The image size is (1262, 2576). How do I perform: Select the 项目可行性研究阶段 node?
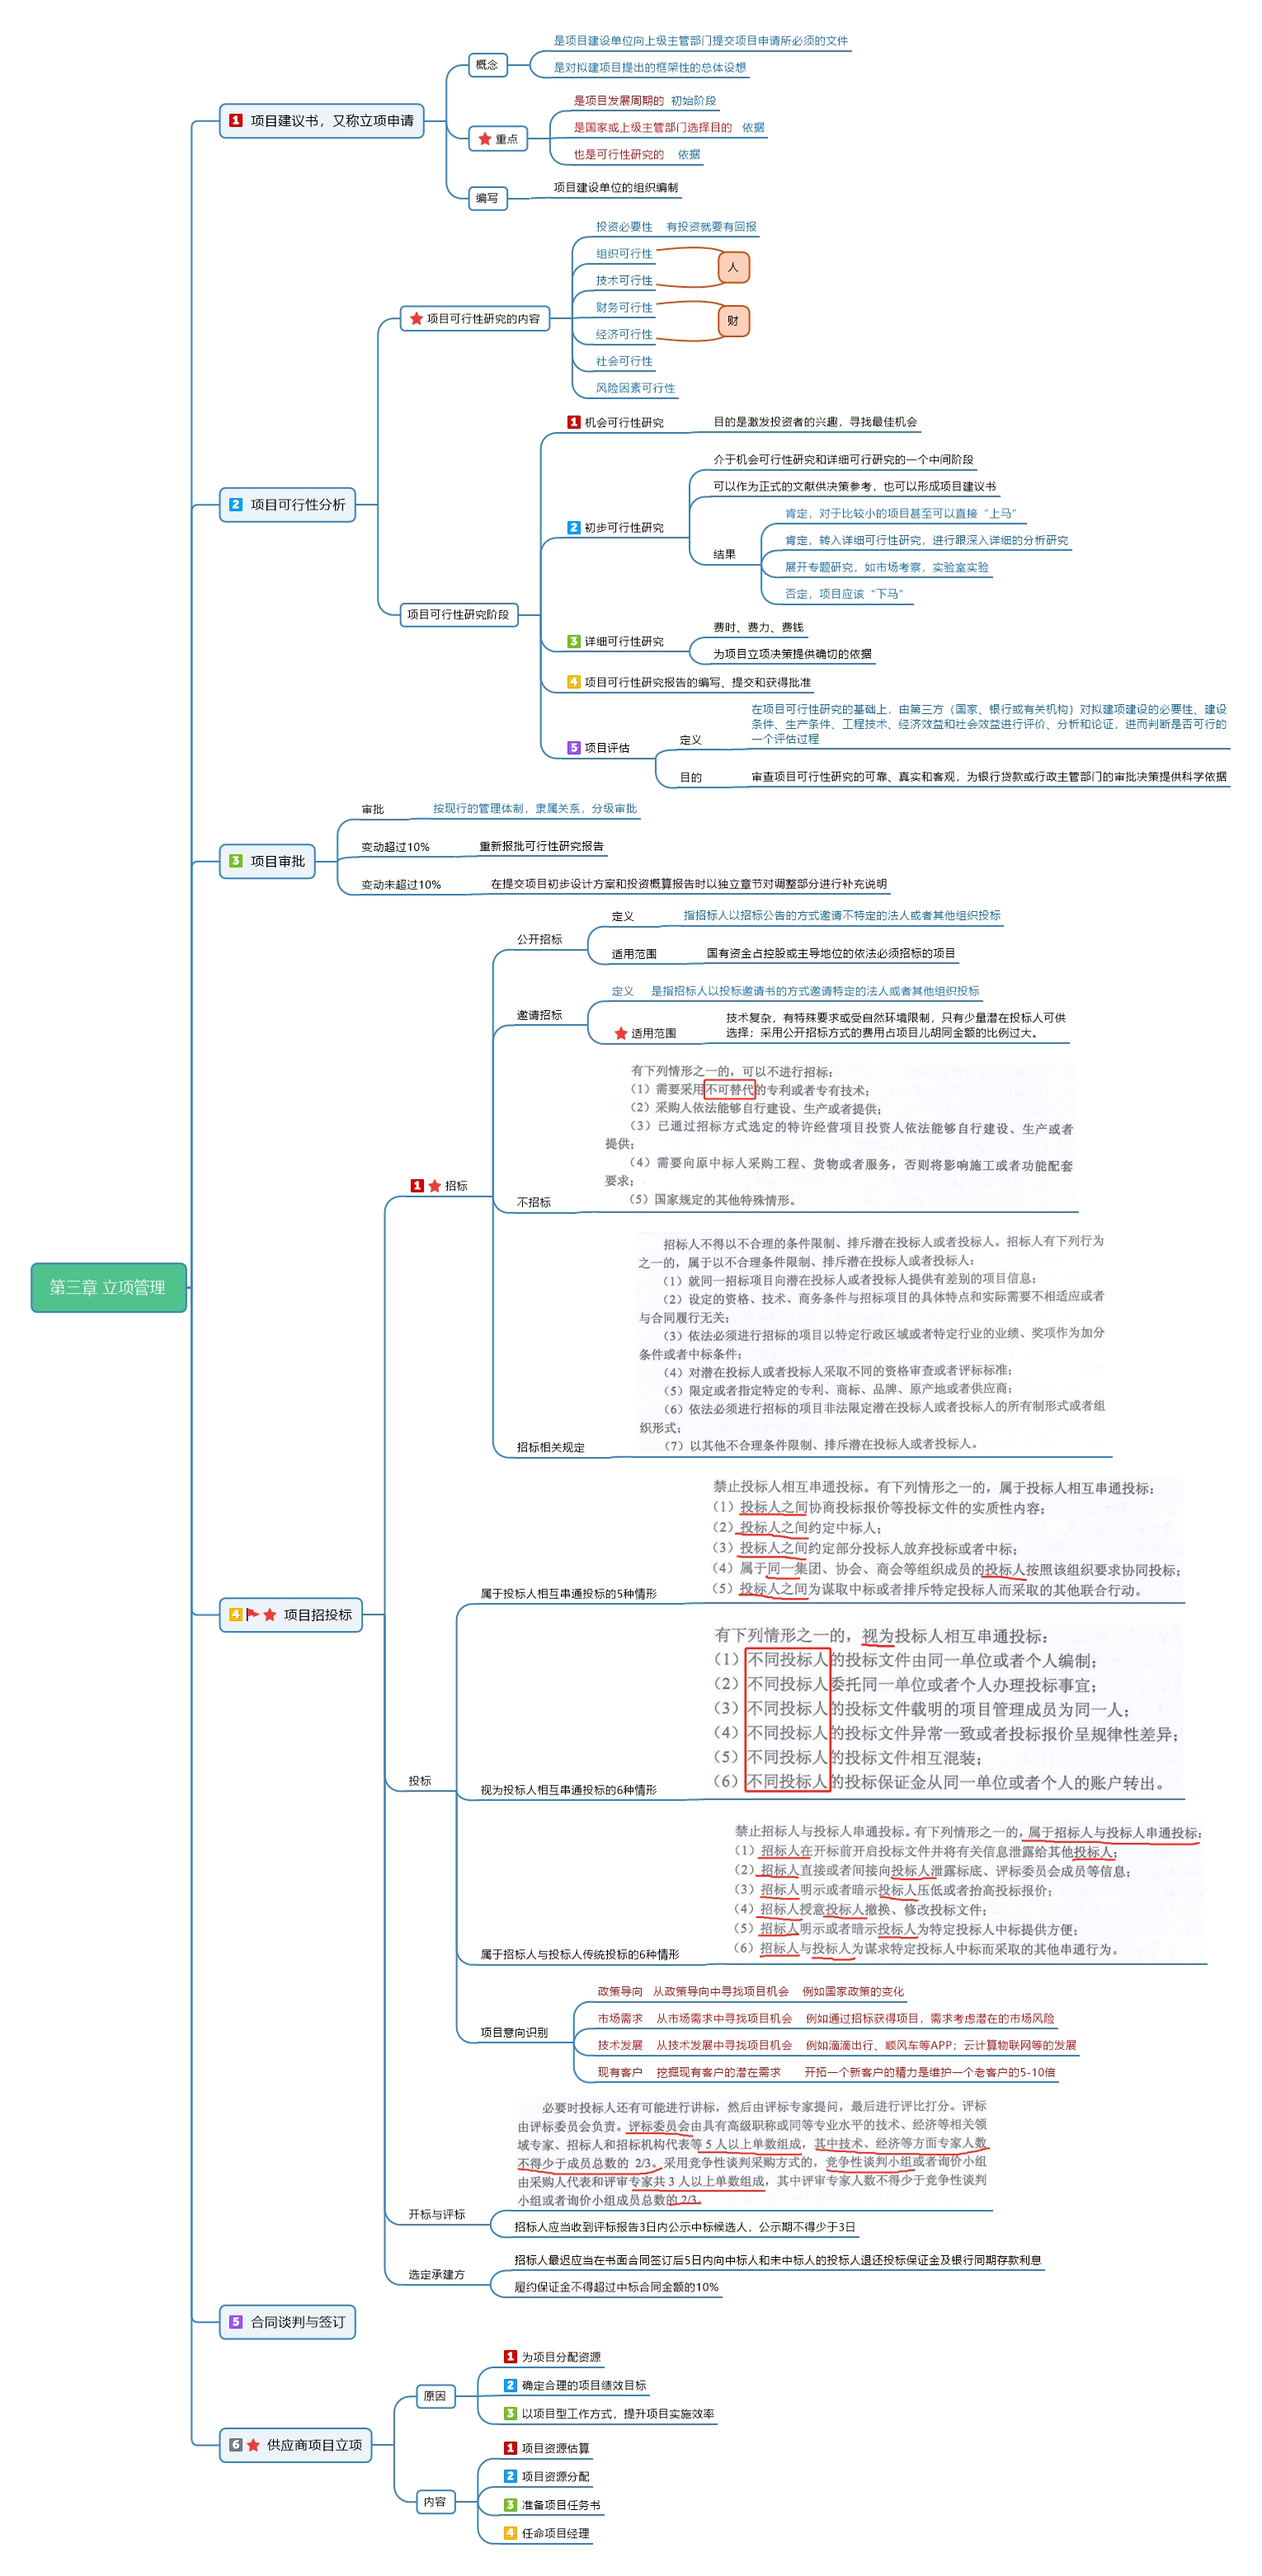point(458,615)
